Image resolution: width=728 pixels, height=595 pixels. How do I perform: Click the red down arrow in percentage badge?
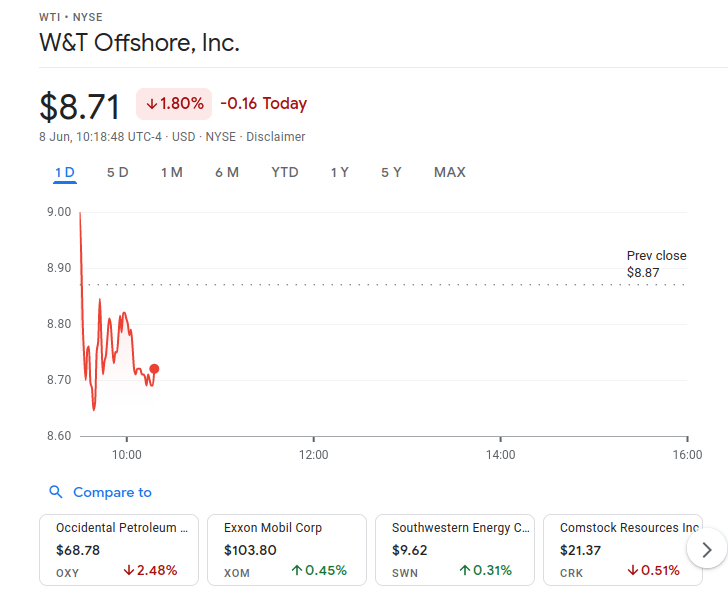coord(151,104)
